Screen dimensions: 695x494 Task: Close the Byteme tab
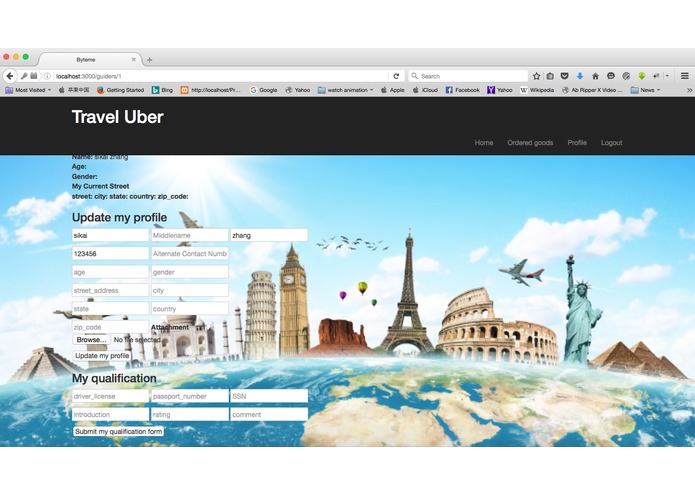(133, 59)
